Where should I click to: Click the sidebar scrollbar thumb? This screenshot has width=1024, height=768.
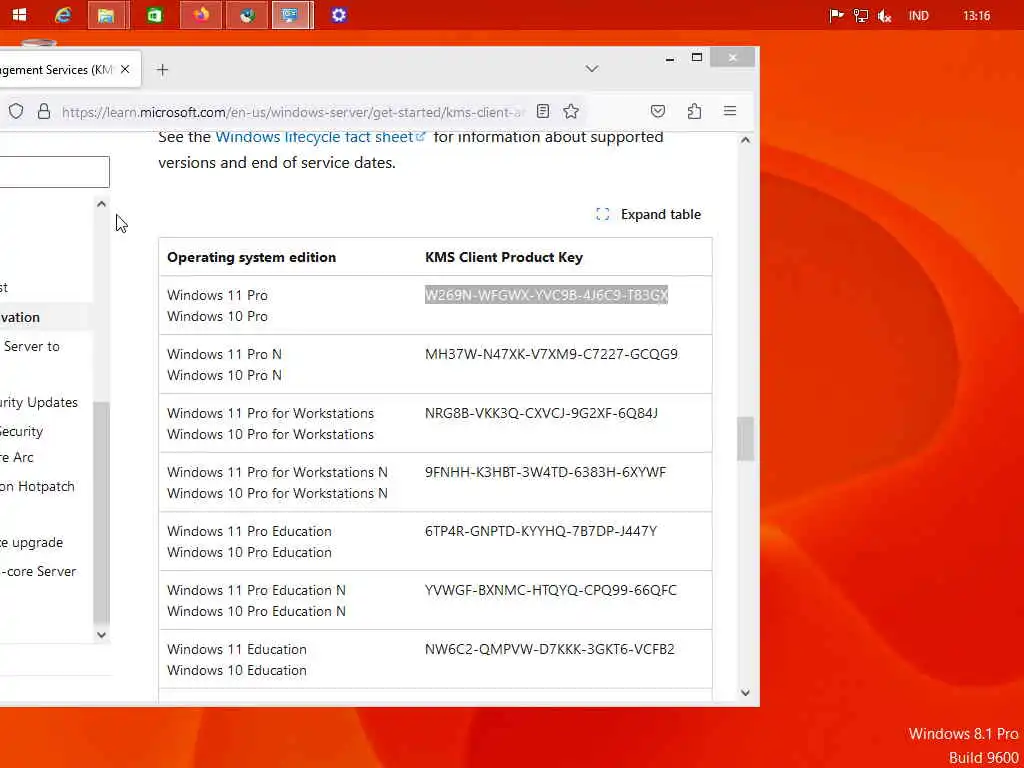pos(101,512)
